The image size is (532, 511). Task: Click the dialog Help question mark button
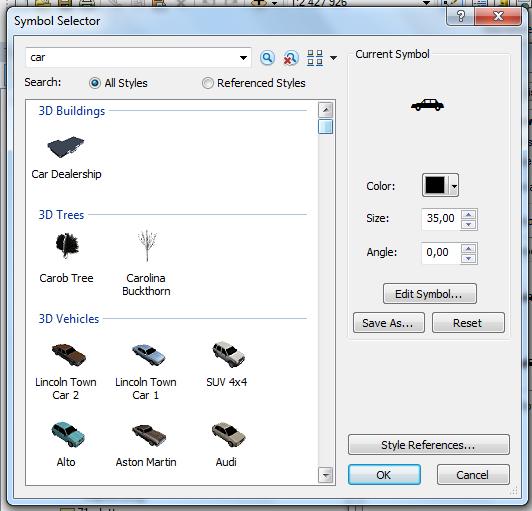coord(460,16)
